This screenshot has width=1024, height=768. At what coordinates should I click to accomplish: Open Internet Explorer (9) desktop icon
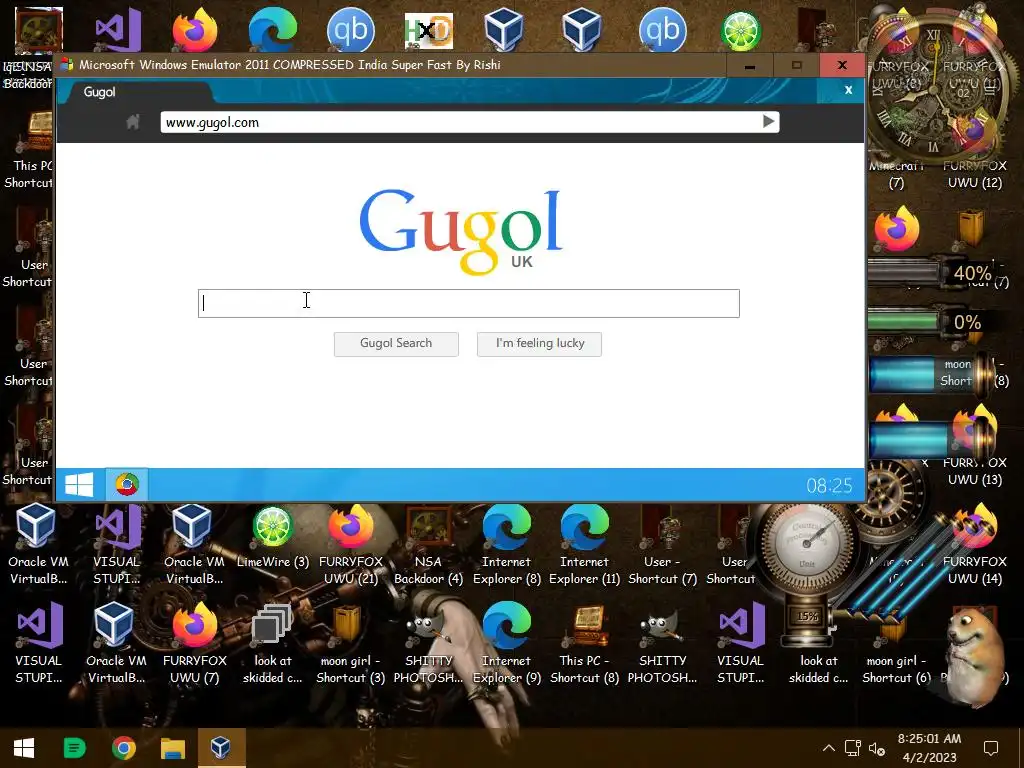coord(507,643)
